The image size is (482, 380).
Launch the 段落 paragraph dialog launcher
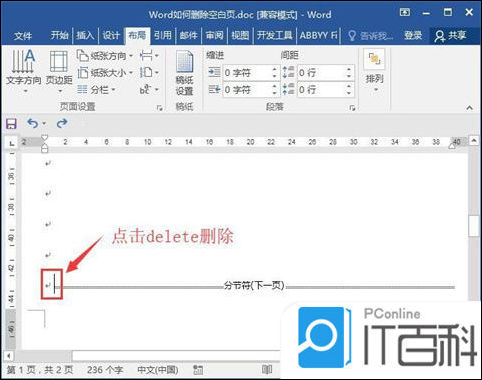(x=352, y=108)
